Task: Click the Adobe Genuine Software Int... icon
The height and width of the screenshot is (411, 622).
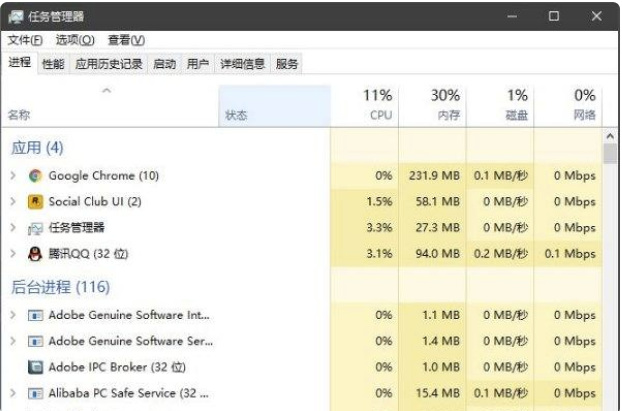Action: pos(36,315)
